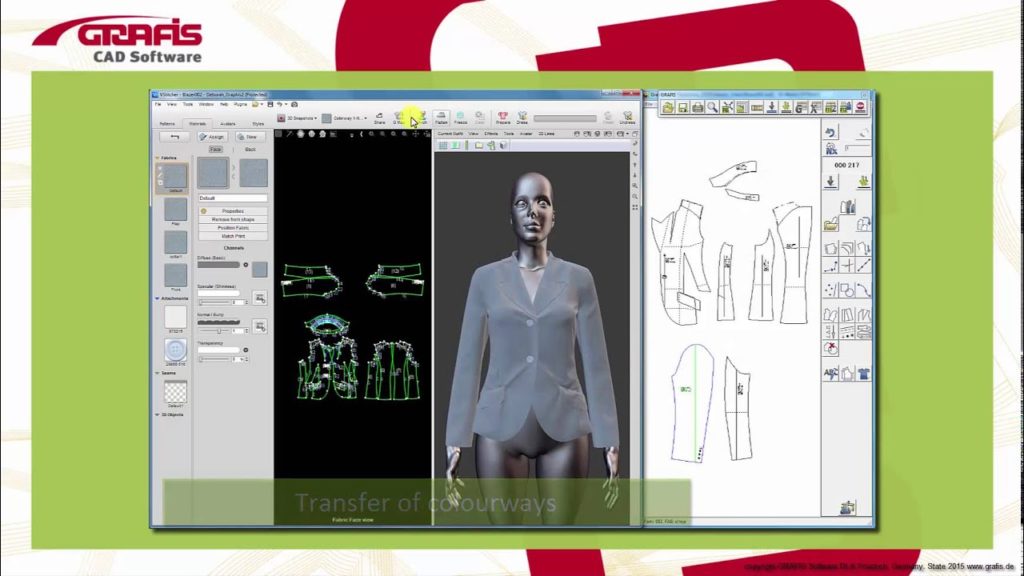
Task: Switch the fabric view to Back
Action: (250, 149)
